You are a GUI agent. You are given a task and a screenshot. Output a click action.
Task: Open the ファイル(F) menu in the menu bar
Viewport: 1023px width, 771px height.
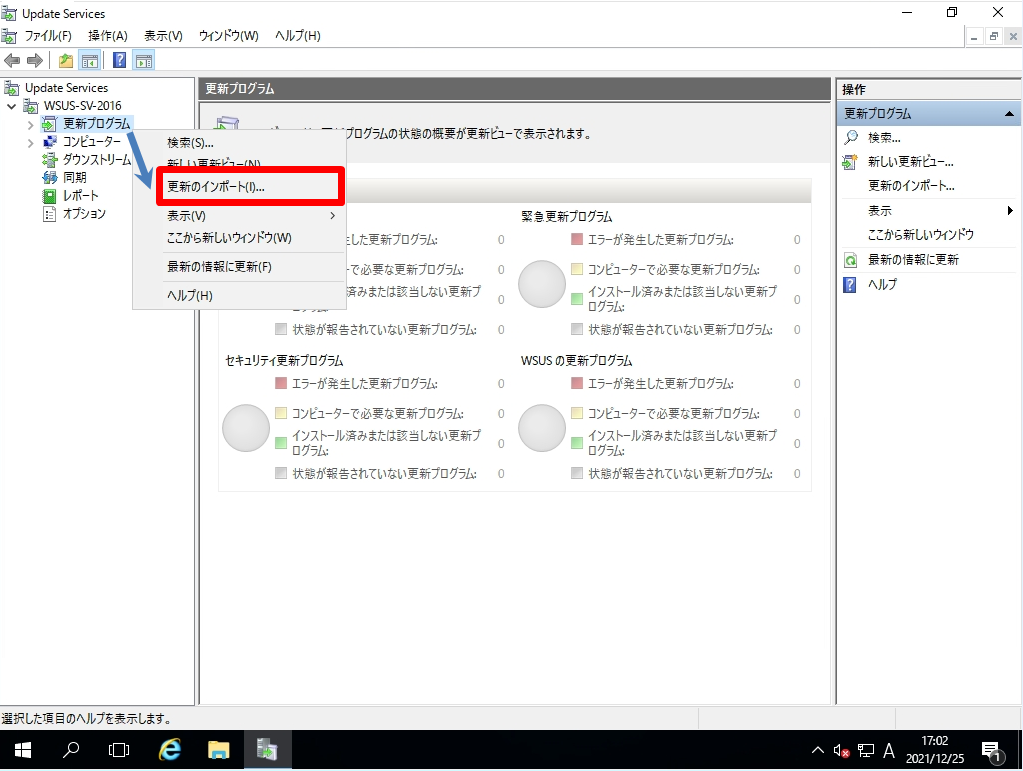point(48,36)
